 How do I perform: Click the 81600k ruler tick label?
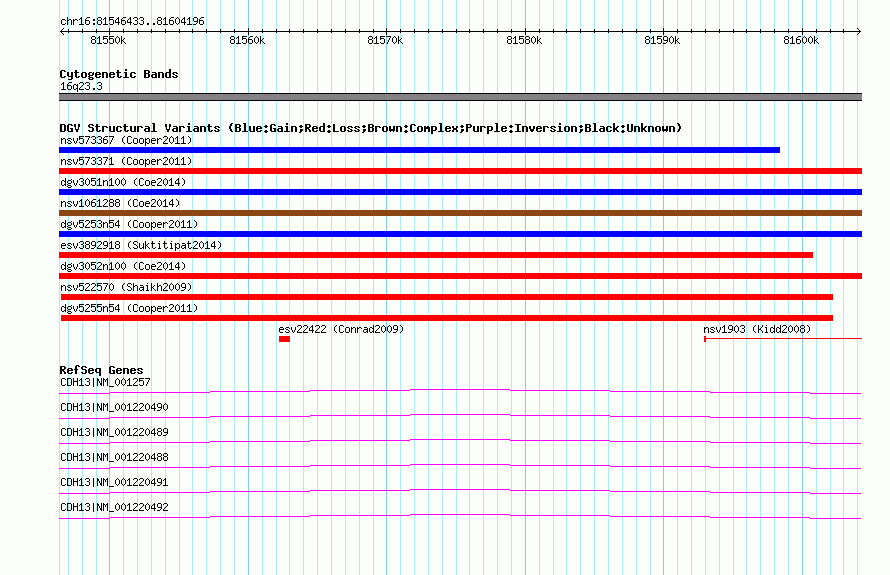coord(801,40)
